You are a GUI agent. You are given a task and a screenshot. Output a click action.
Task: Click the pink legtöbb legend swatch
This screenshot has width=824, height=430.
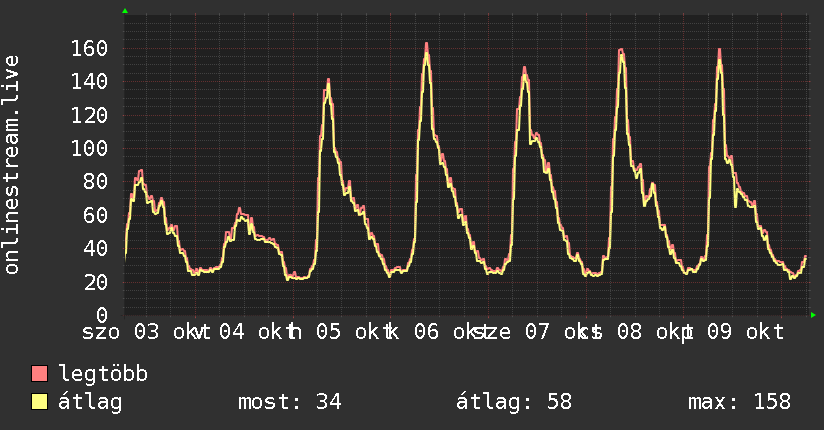(x=39, y=373)
